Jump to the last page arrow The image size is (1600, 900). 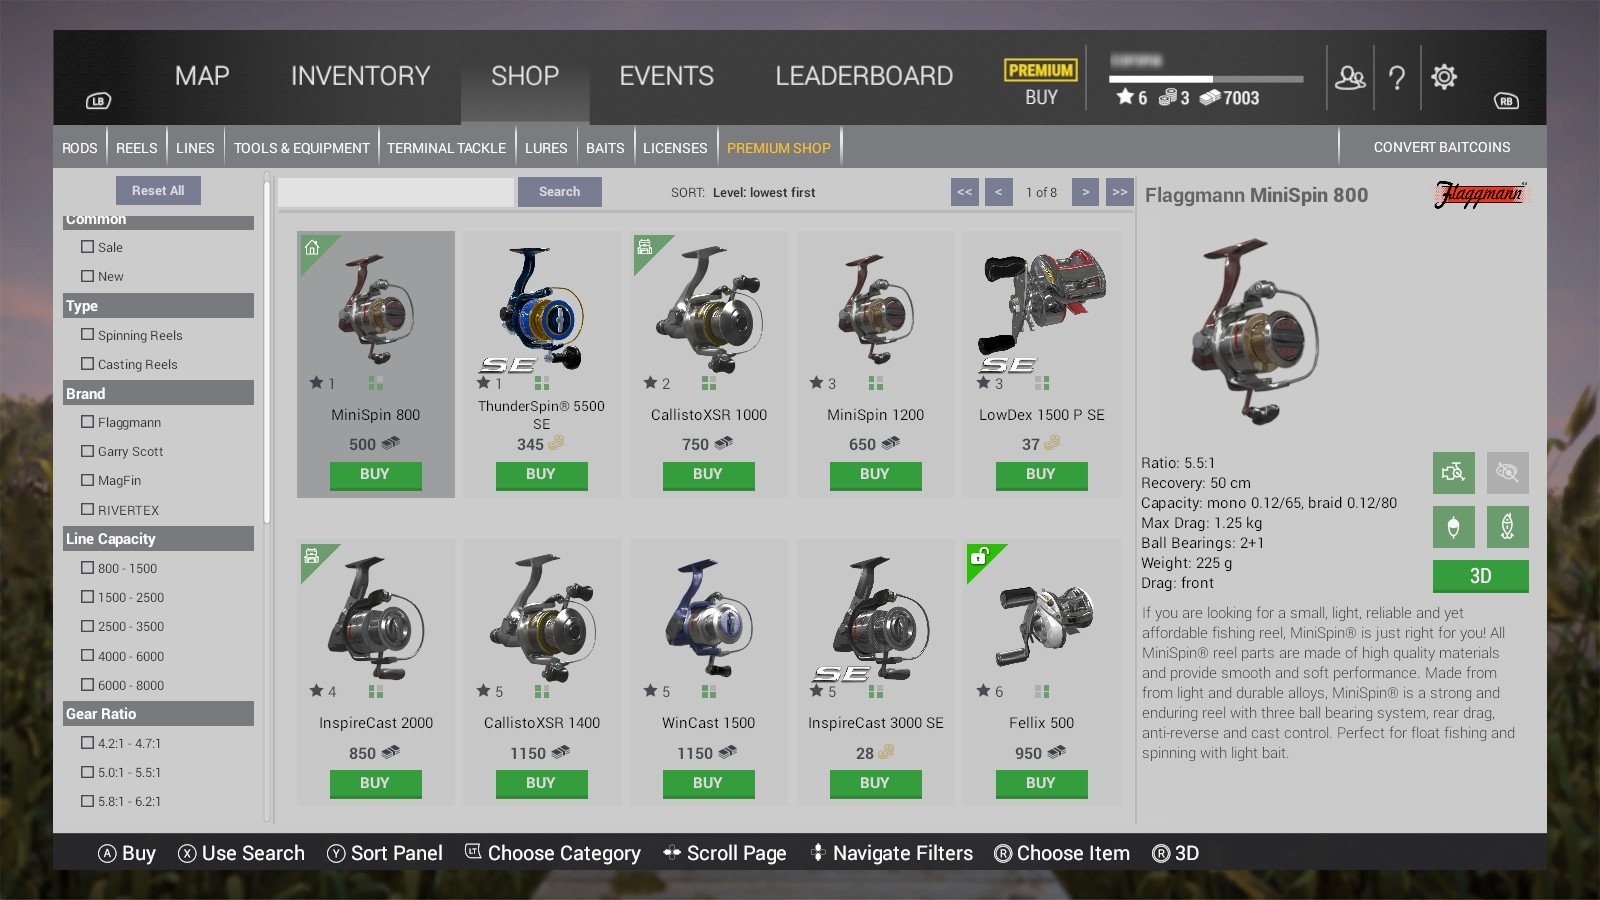[1120, 192]
